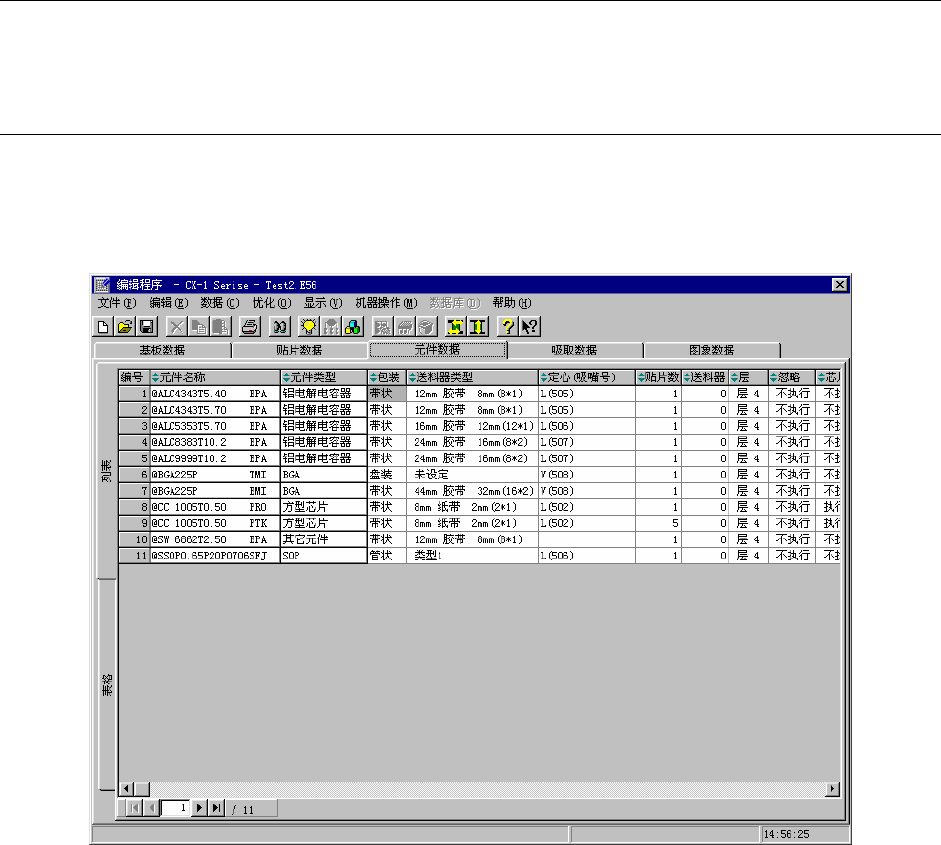
Task: Sort by 忽略 column header
Action: tap(792, 377)
